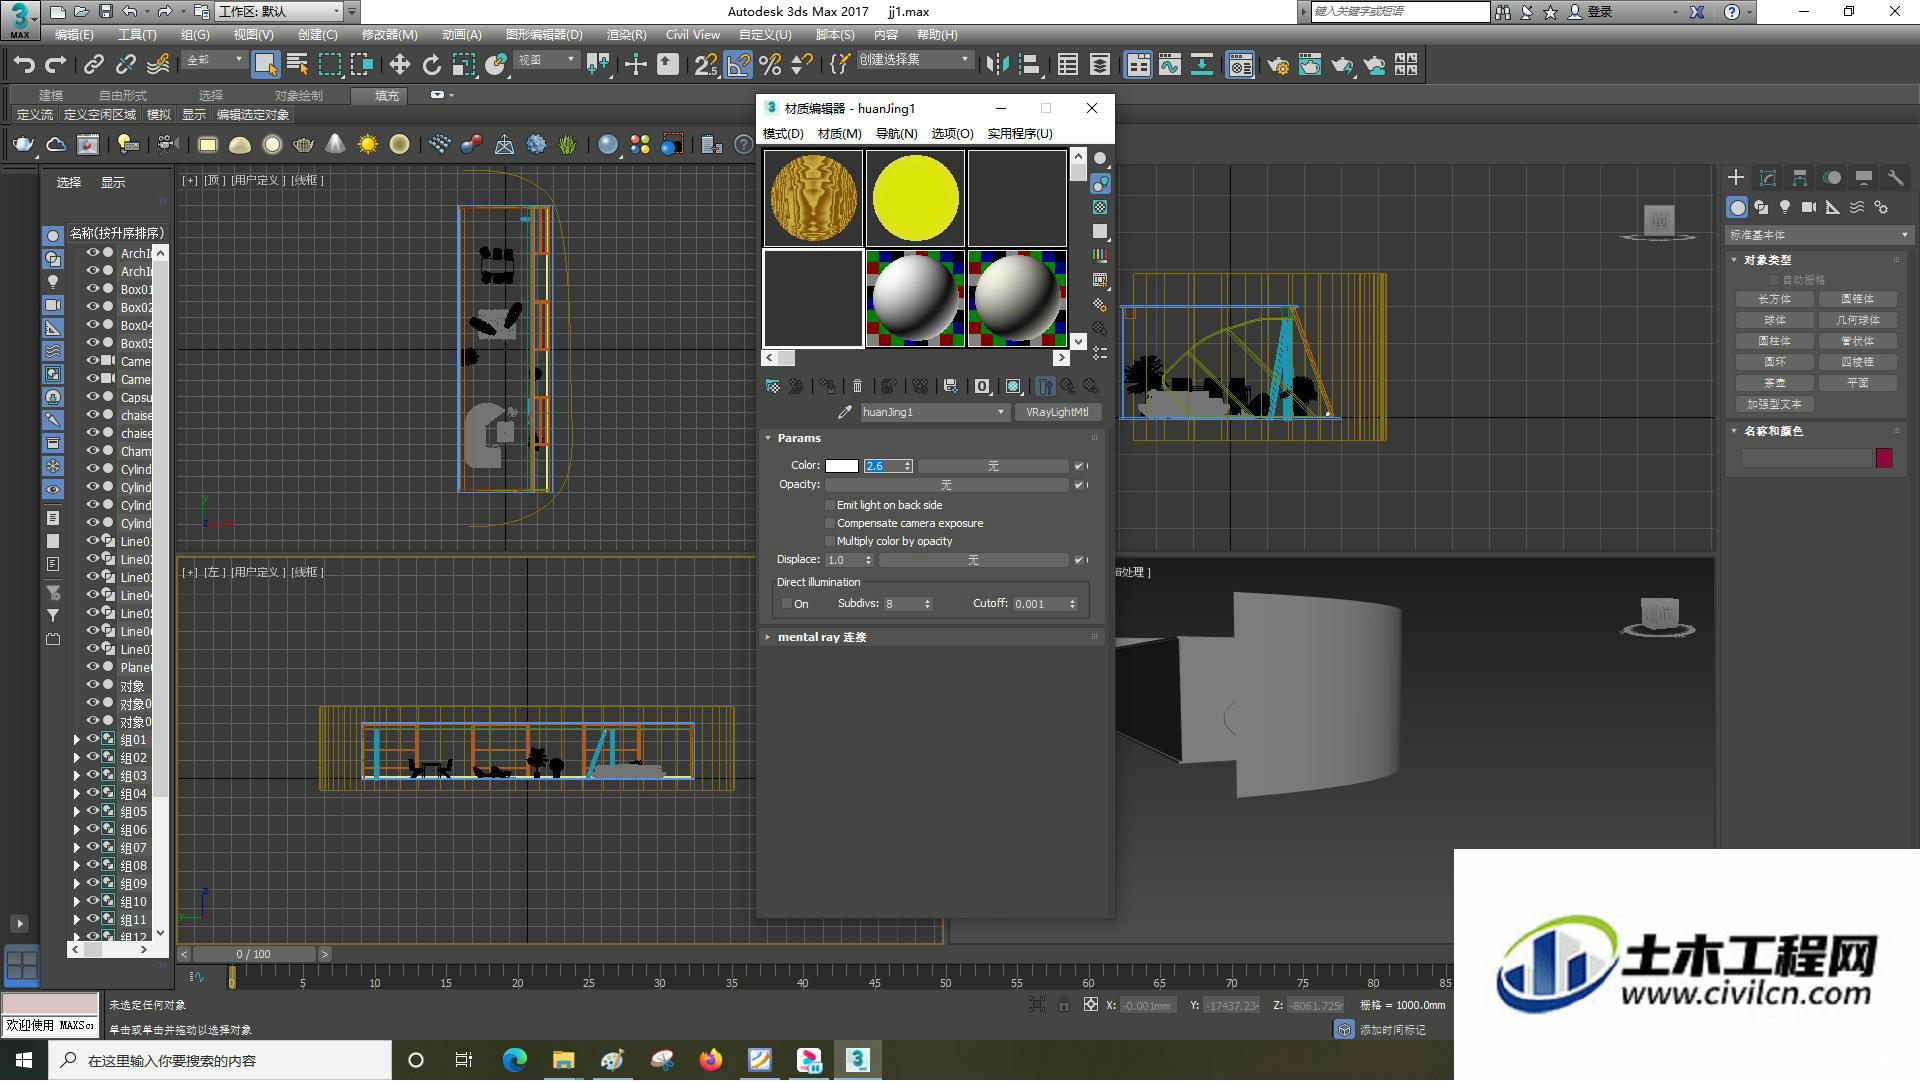Open 材质(M) menu in material editor
This screenshot has width=1920, height=1082.
click(839, 133)
